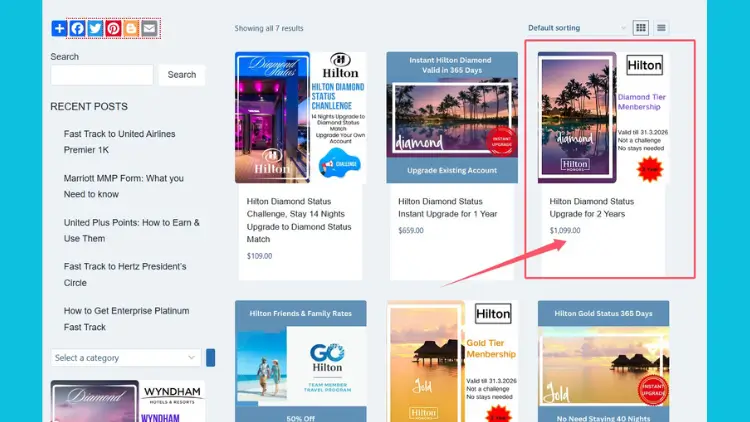Viewport: 750px width, 422px height.
Task: Switch to list view layout
Action: (x=662, y=28)
